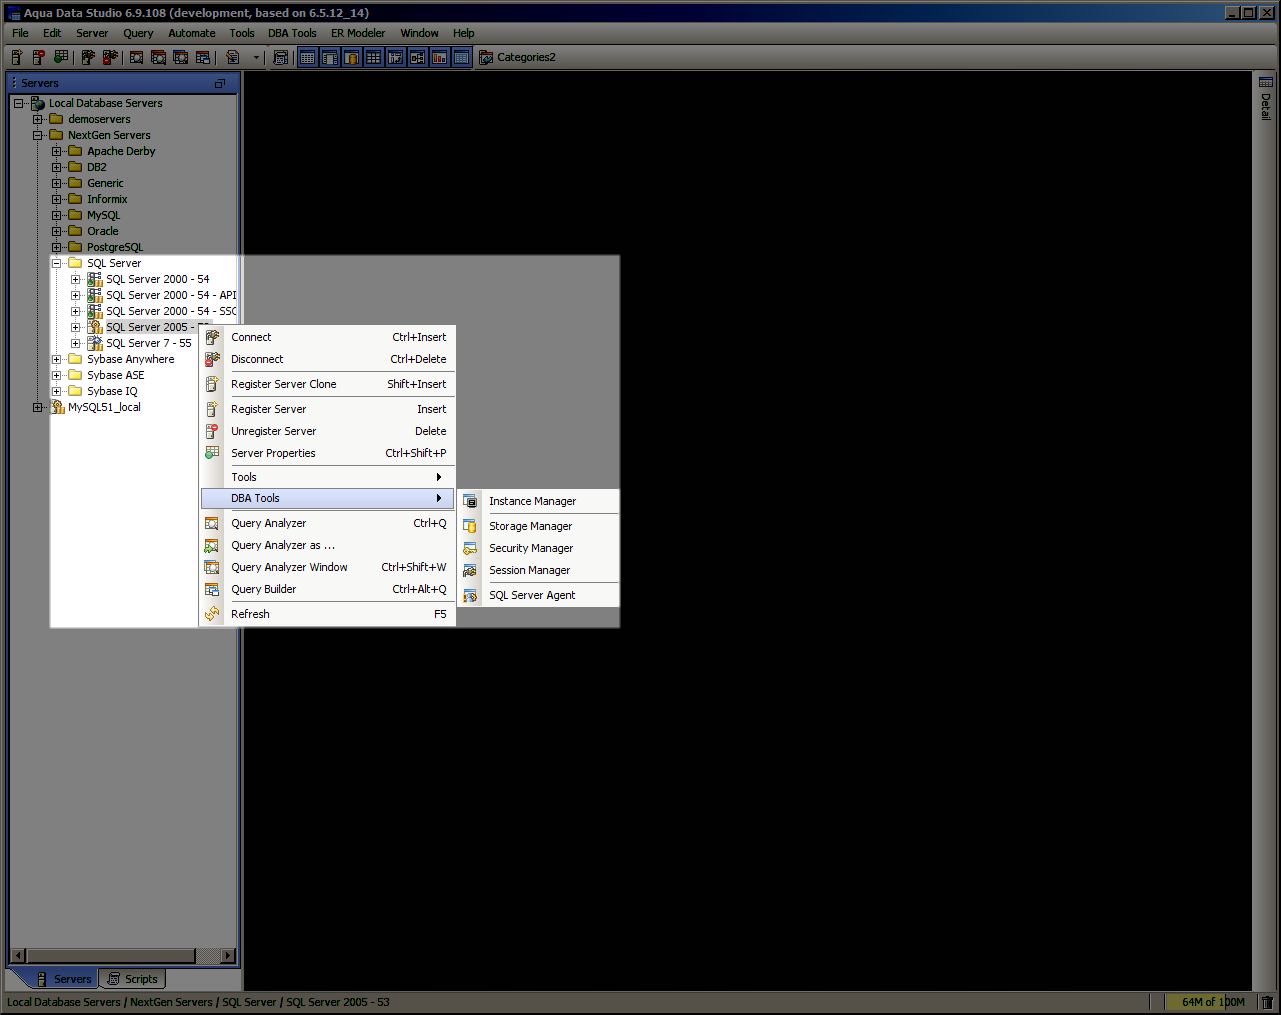Open Storage Manager from the submenu
This screenshot has height=1015, width=1281.
(539, 526)
